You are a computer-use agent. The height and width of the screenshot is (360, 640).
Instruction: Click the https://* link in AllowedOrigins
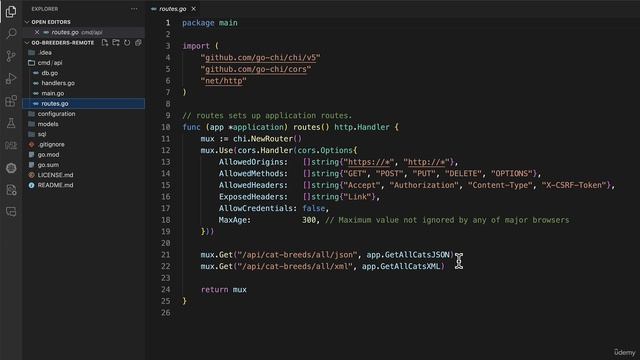(369, 162)
